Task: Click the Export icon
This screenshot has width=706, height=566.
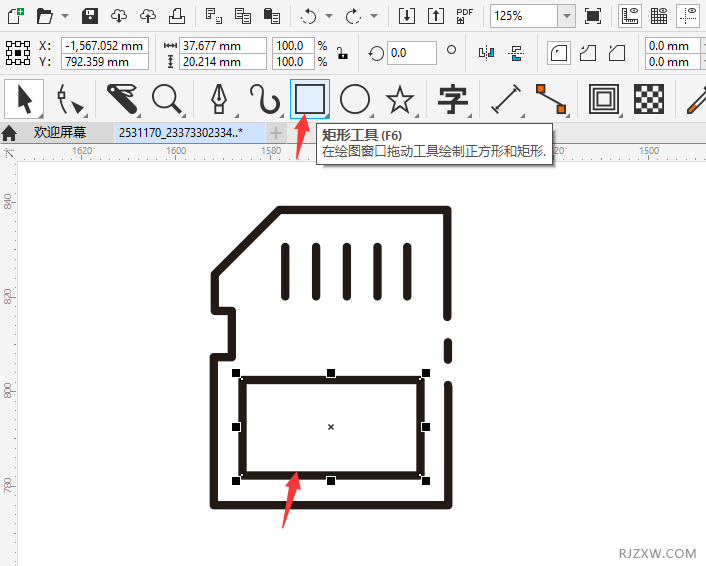Action: coord(435,16)
